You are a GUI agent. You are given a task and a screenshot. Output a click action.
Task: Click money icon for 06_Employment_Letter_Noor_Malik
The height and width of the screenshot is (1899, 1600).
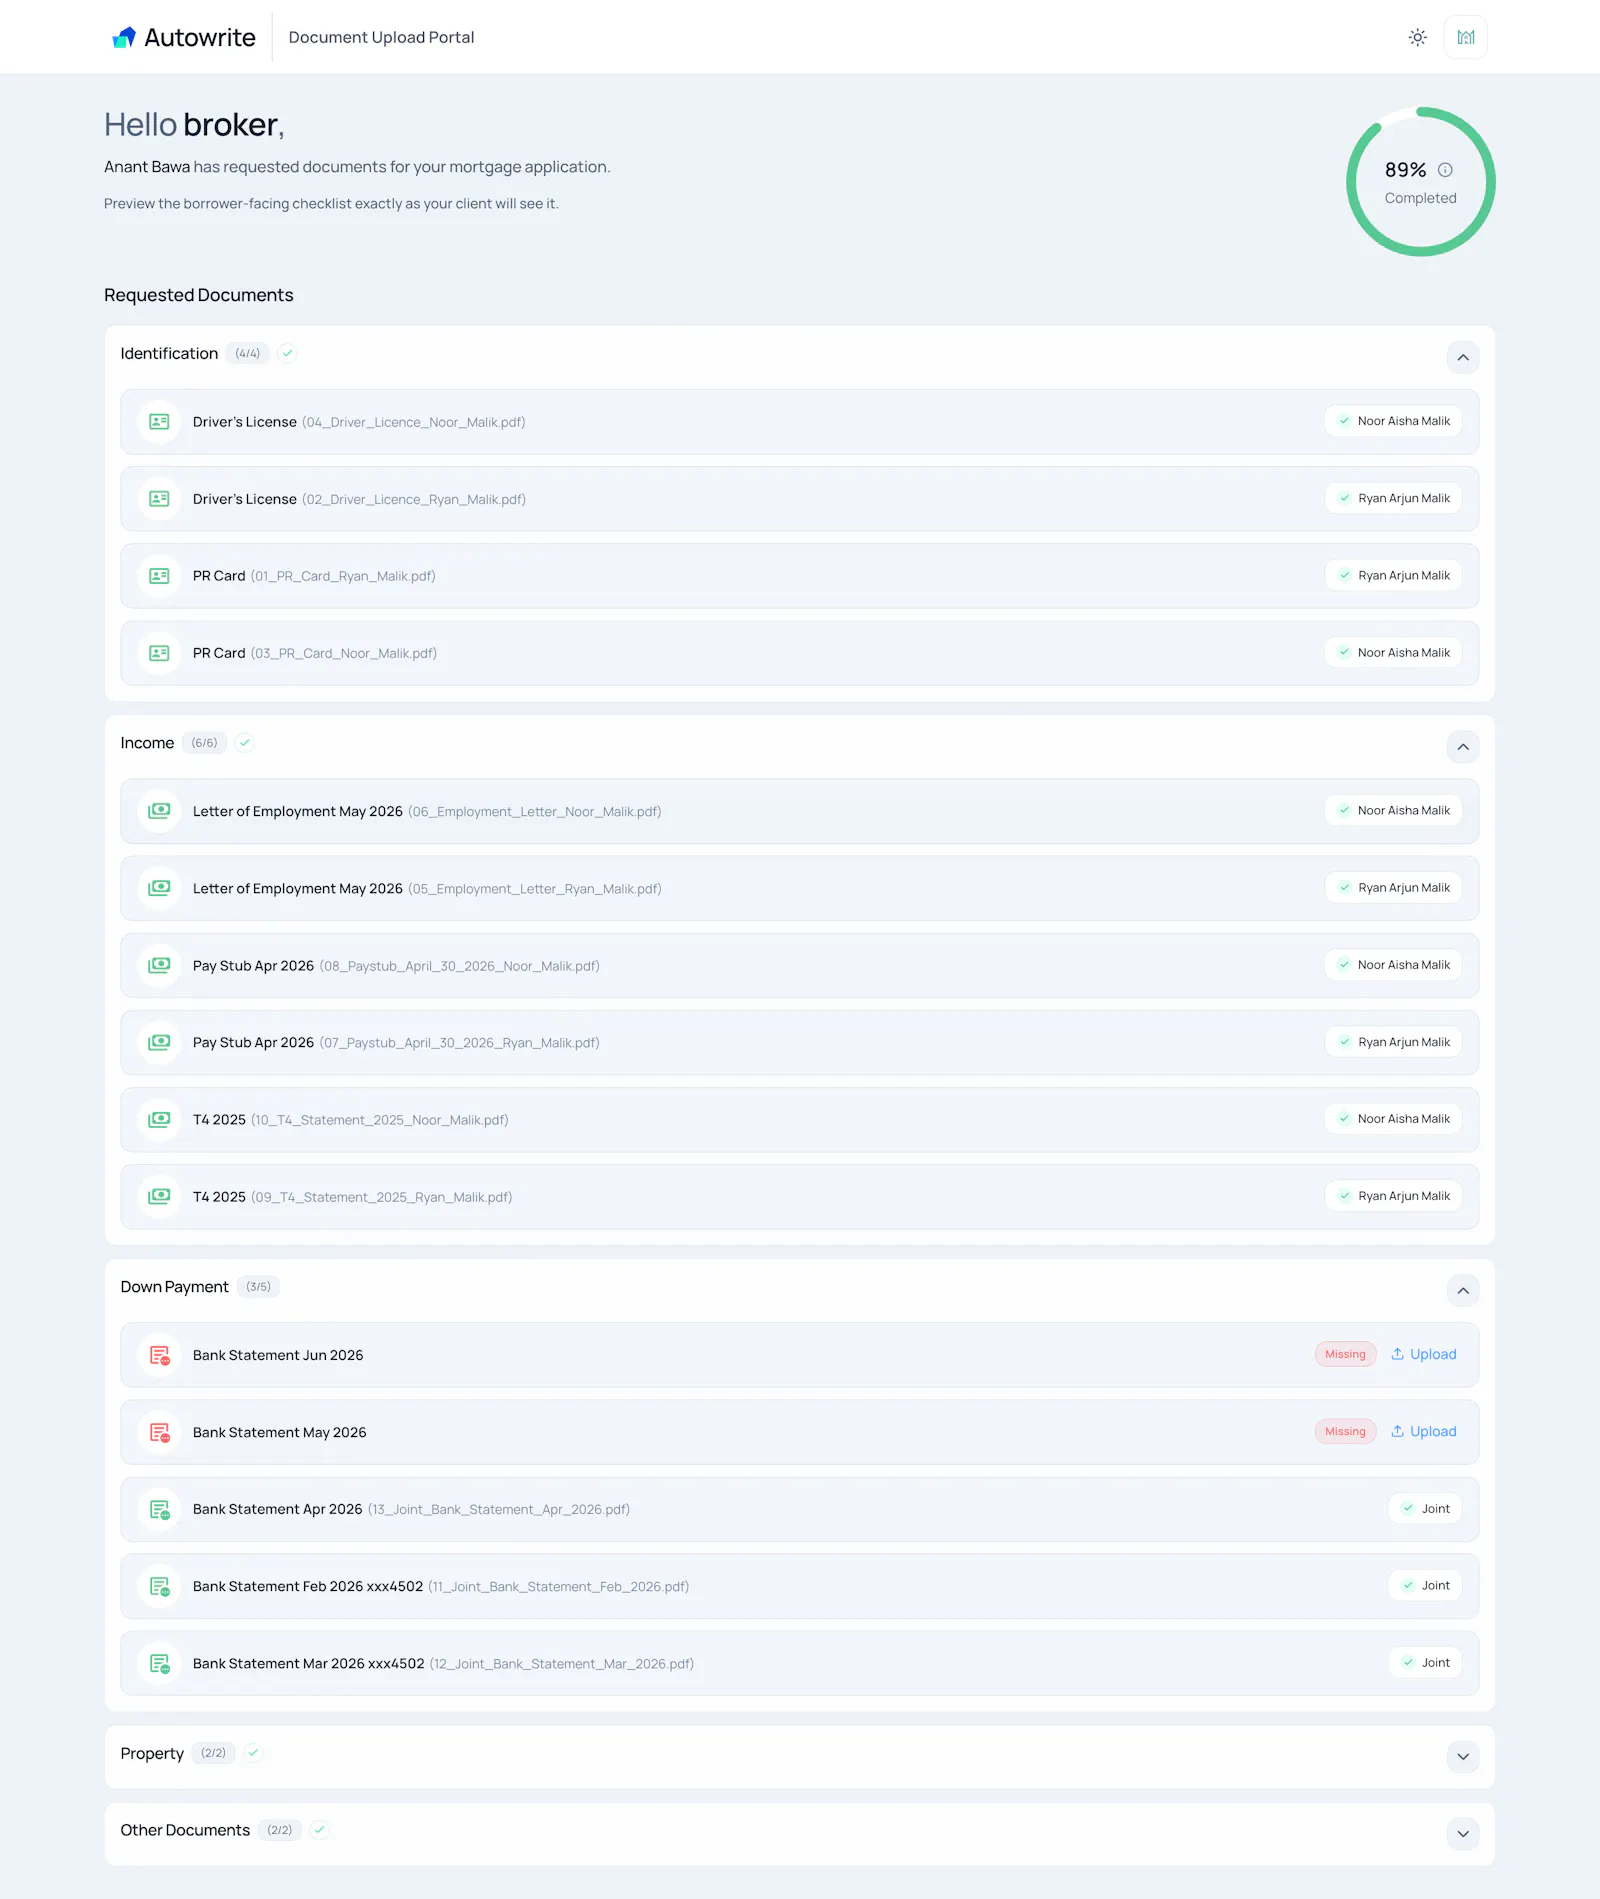[x=159, y=811]
